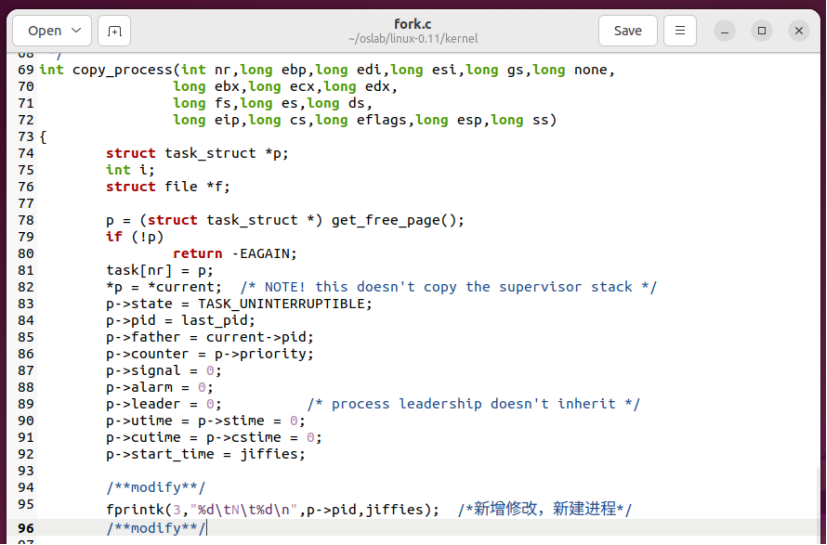Click get_free_page() call
Image resolution: width=827 pixels, height=545 pixels.
(398, 220)
